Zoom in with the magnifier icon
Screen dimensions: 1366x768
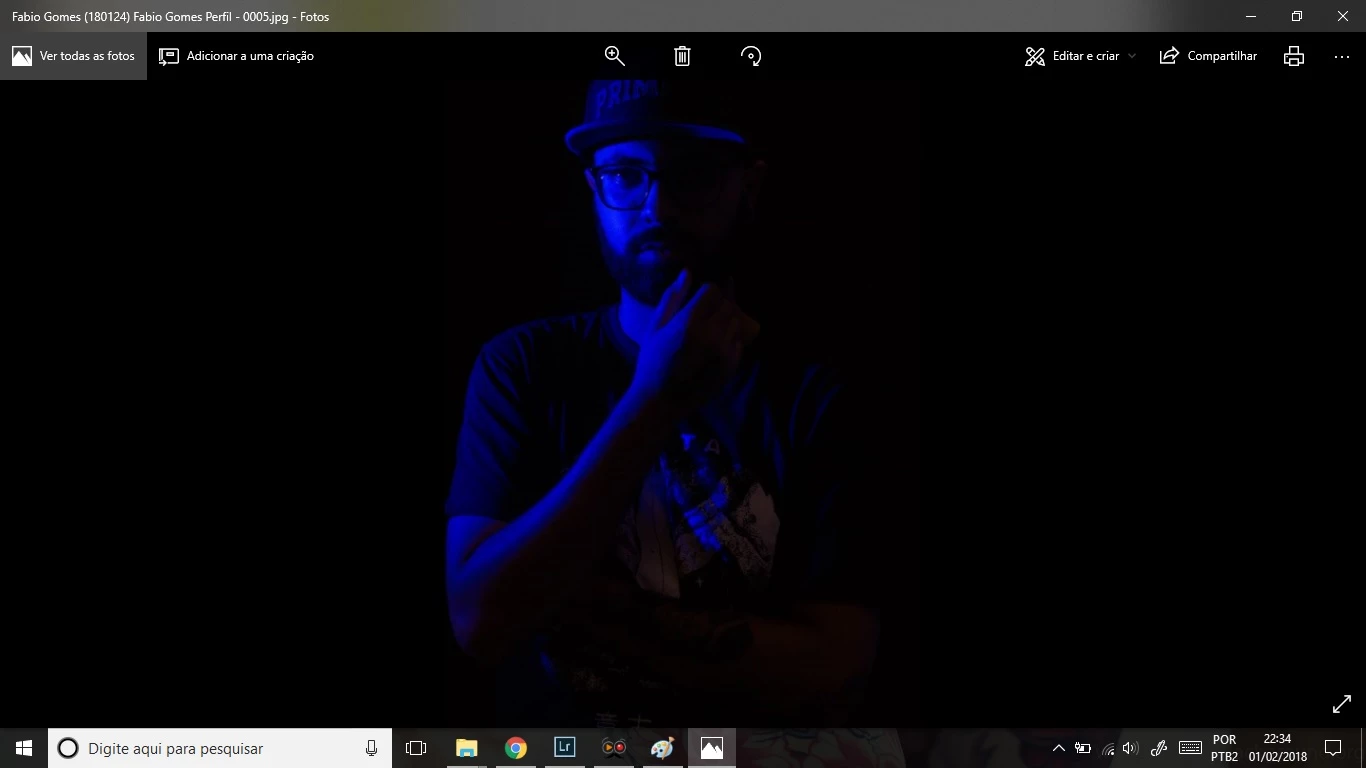[614, 56]
